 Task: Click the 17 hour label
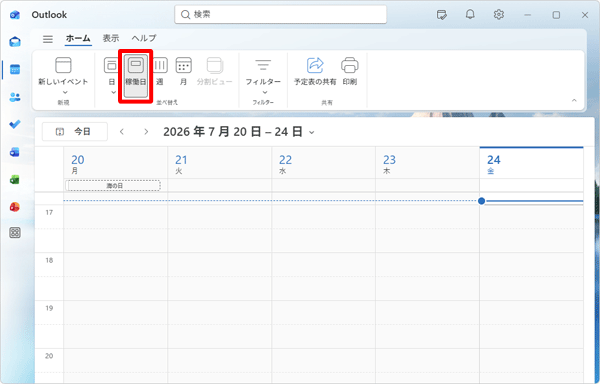pos(49,212)
